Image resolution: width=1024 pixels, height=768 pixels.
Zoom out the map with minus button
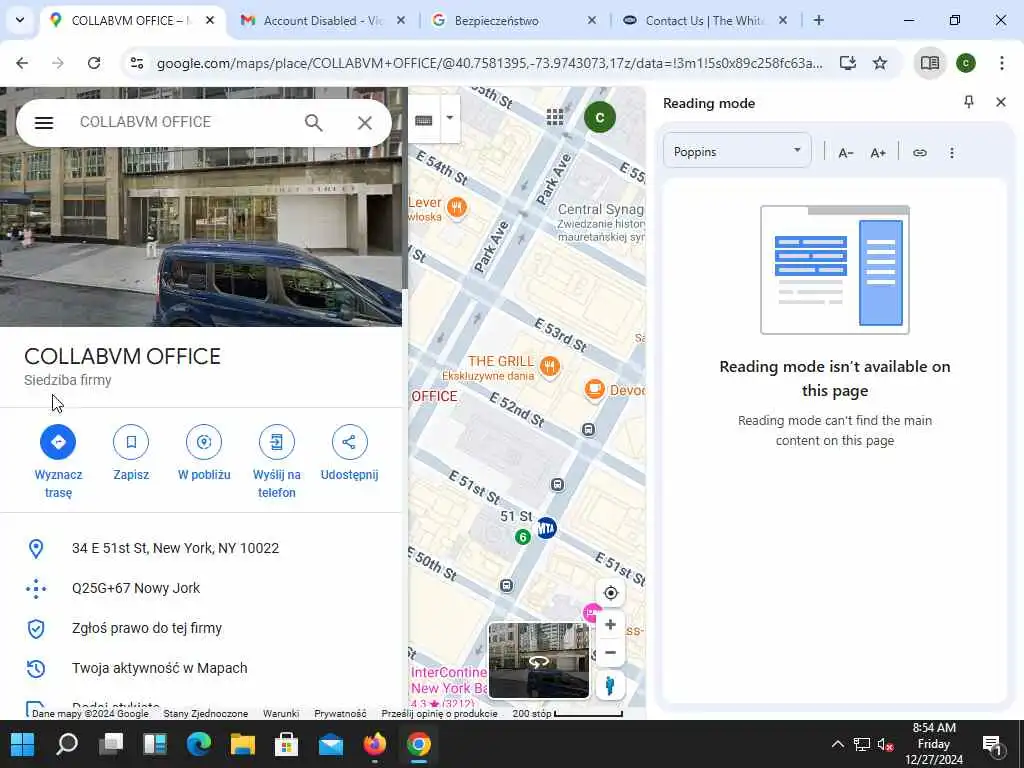pos(611,652)
